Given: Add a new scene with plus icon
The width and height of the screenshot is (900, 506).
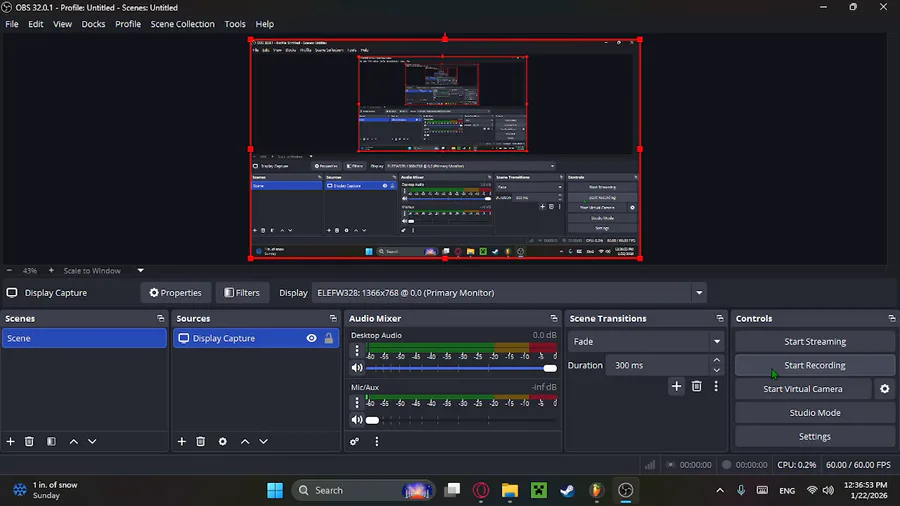Looking at the screenshot, I should pos(10,441).
